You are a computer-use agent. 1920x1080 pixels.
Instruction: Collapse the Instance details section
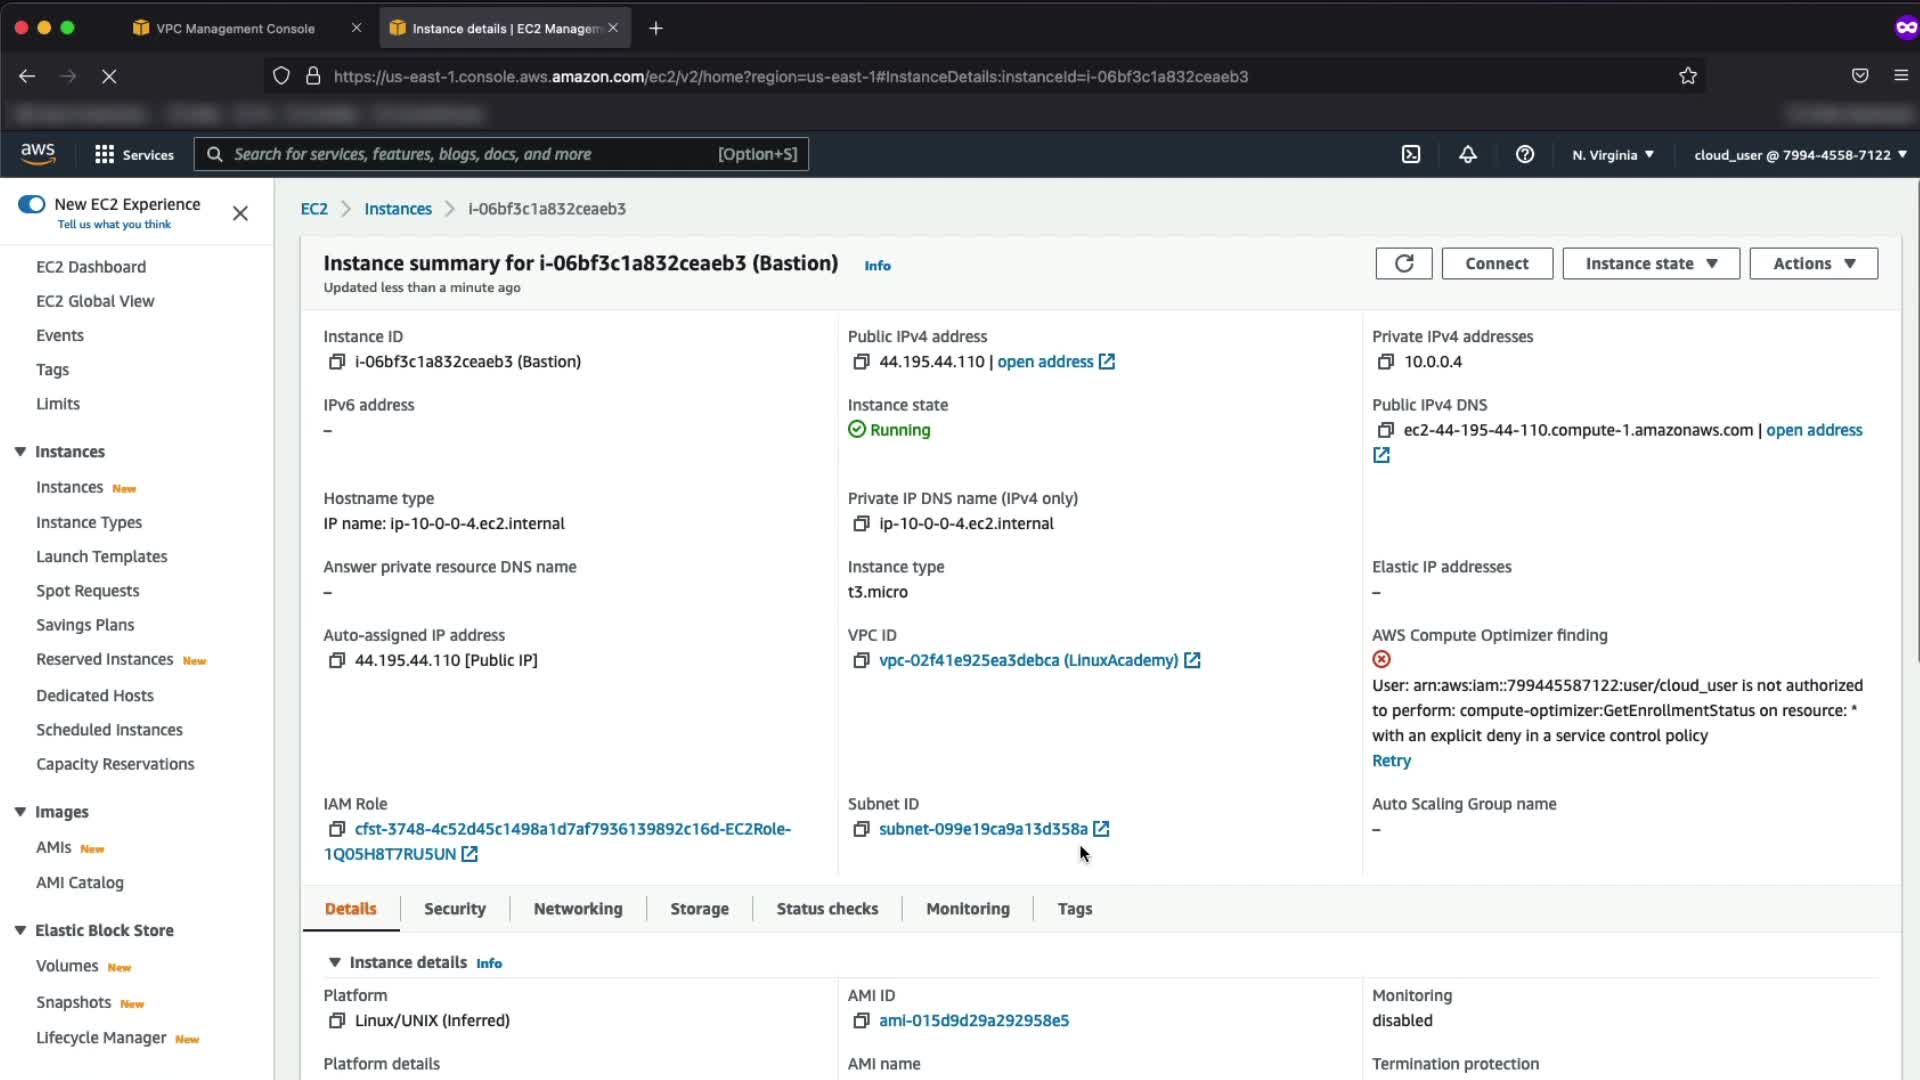[335, 963]
